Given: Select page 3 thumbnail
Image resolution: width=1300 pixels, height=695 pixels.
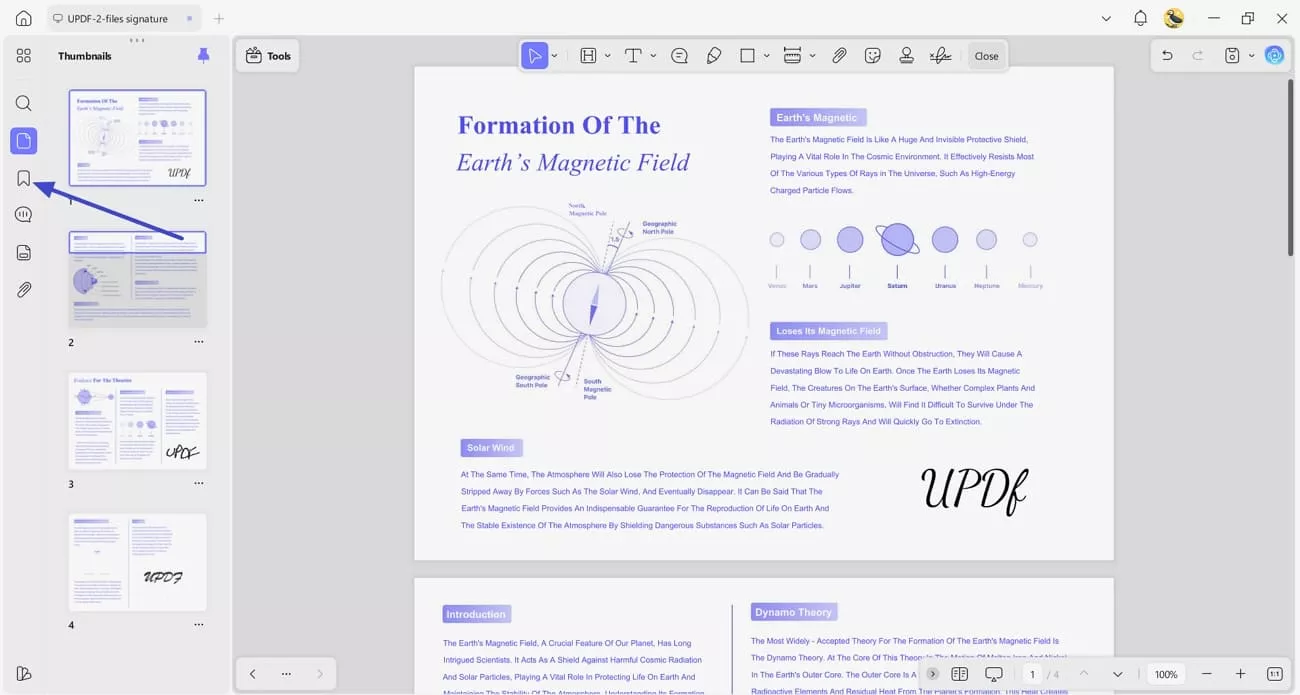Looking at the screenshot, I should point(137,420).
